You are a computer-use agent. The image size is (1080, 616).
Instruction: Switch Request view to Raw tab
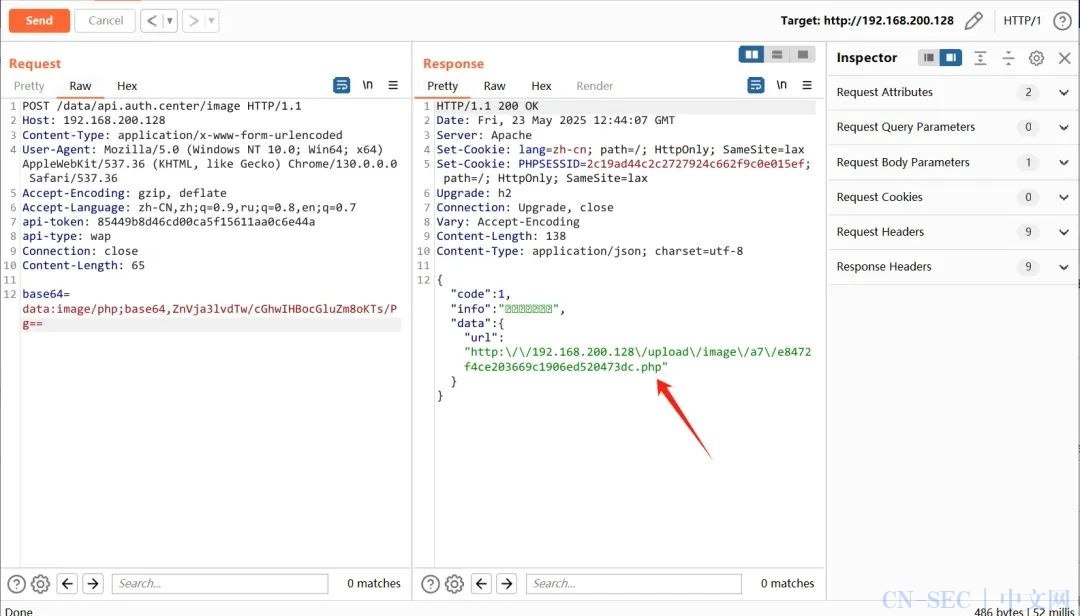point(80,86)
